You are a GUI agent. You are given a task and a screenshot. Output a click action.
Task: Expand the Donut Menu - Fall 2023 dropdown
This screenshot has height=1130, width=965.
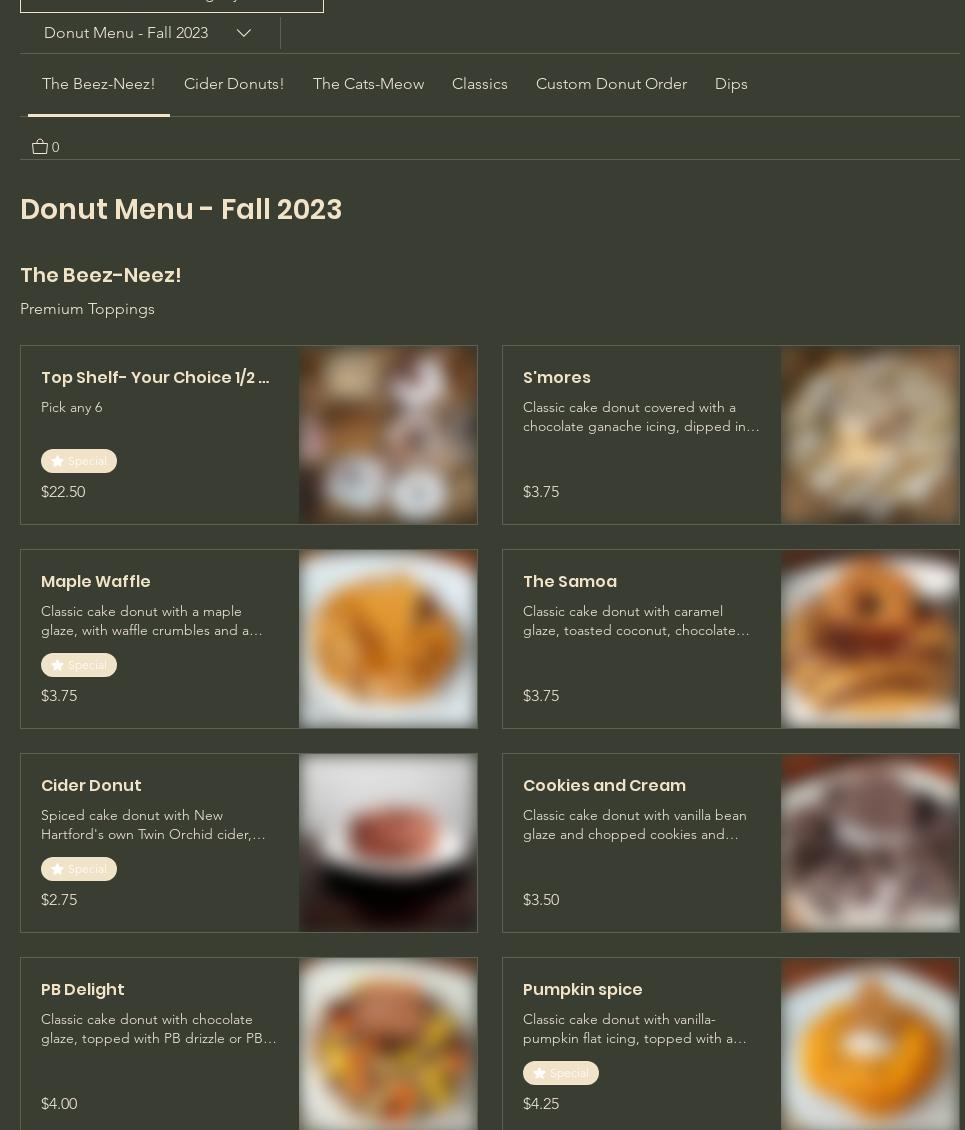click(x=148, y=33)
